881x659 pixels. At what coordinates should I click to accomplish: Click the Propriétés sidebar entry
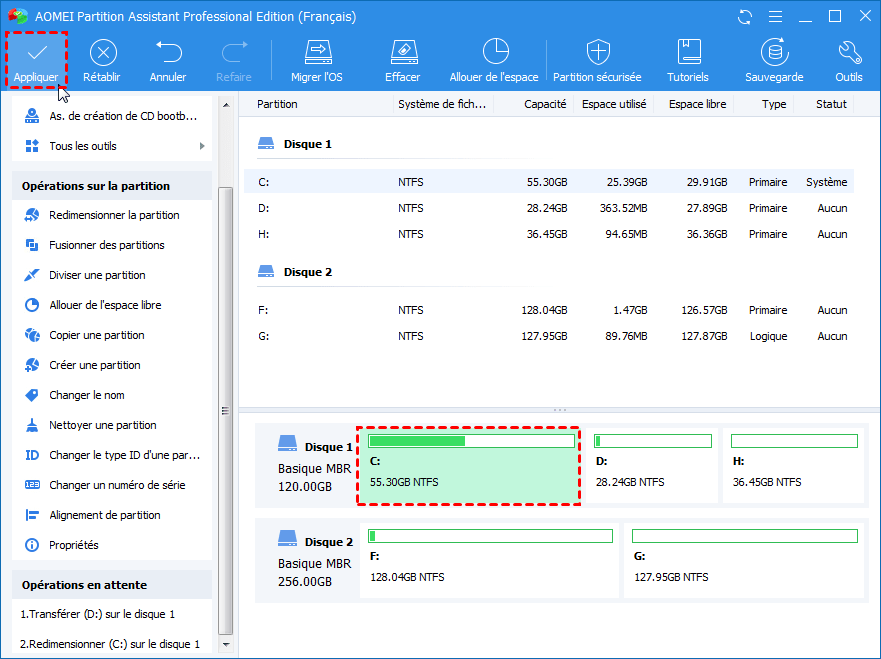click(74, 545)
